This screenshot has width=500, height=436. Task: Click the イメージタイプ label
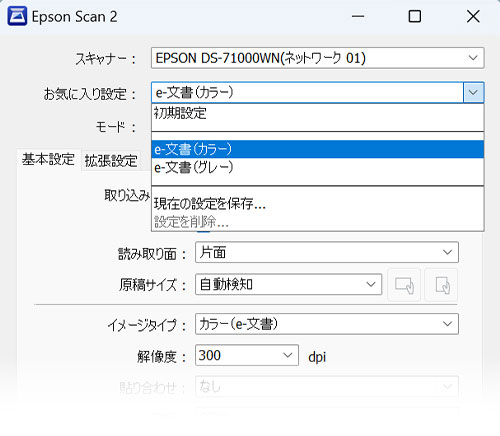(147, 325)
